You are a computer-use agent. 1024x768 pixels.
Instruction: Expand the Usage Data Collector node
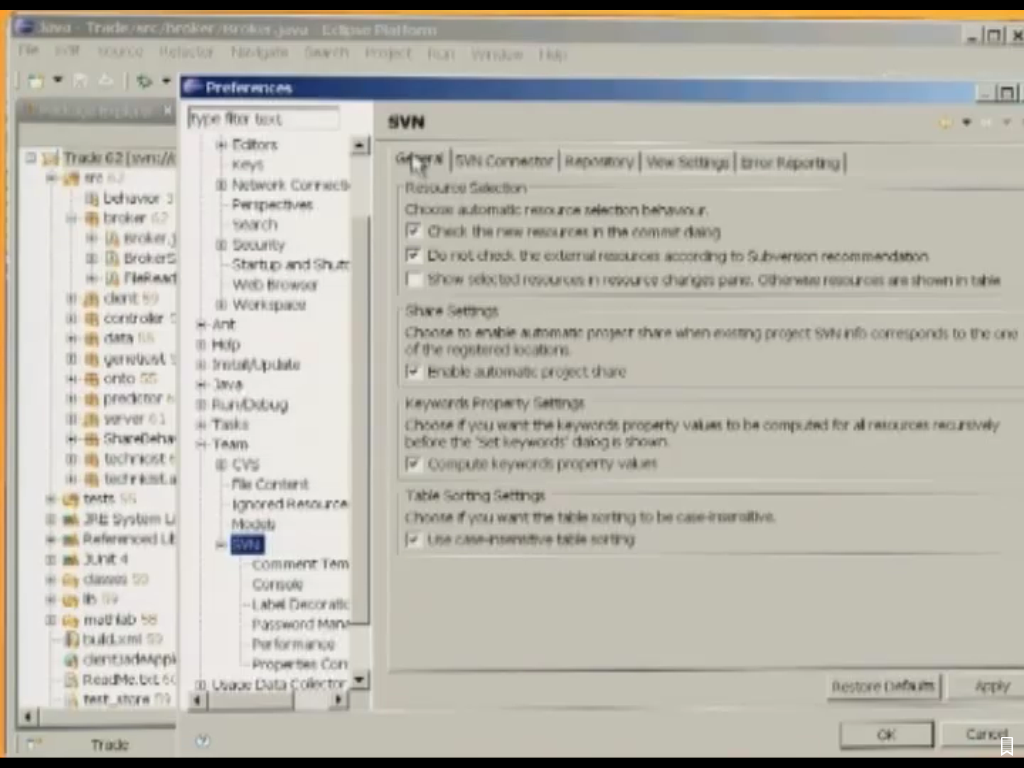coord(201,684)
